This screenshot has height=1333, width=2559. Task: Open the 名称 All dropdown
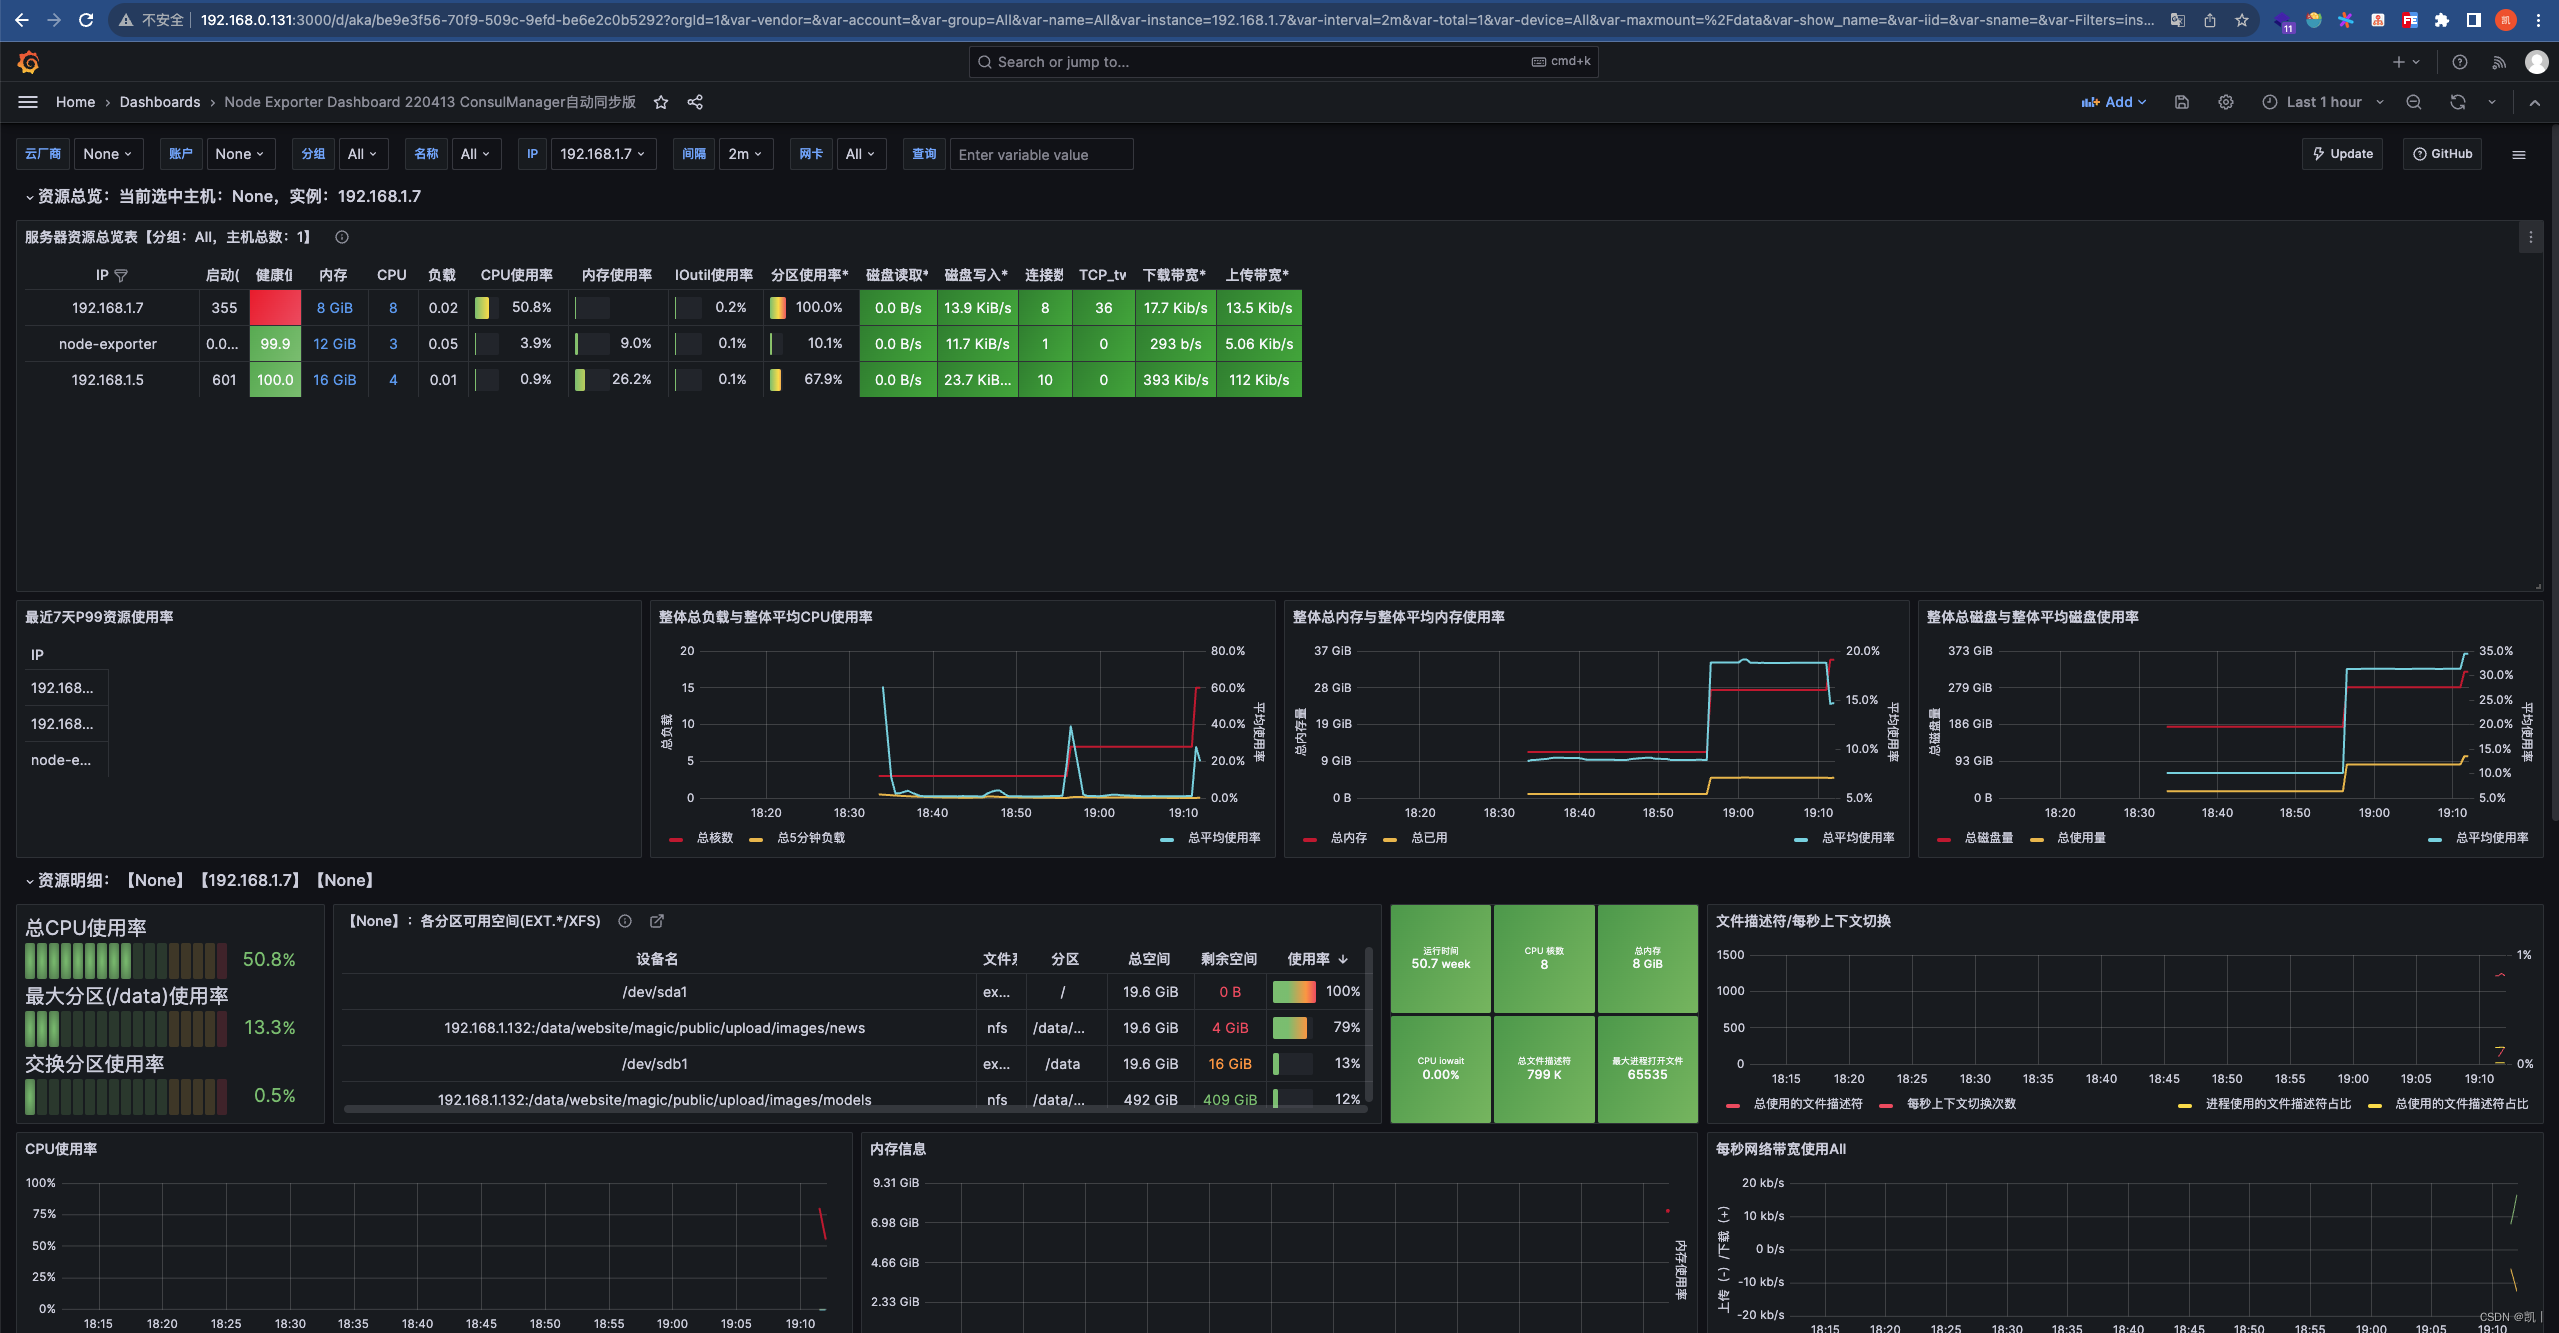475,154
